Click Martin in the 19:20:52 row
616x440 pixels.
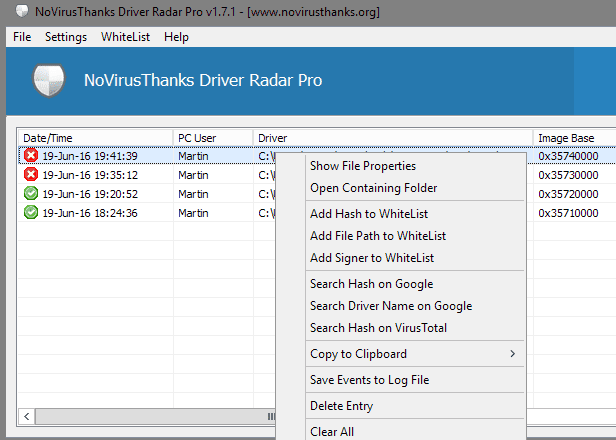(x=193, y=194)
